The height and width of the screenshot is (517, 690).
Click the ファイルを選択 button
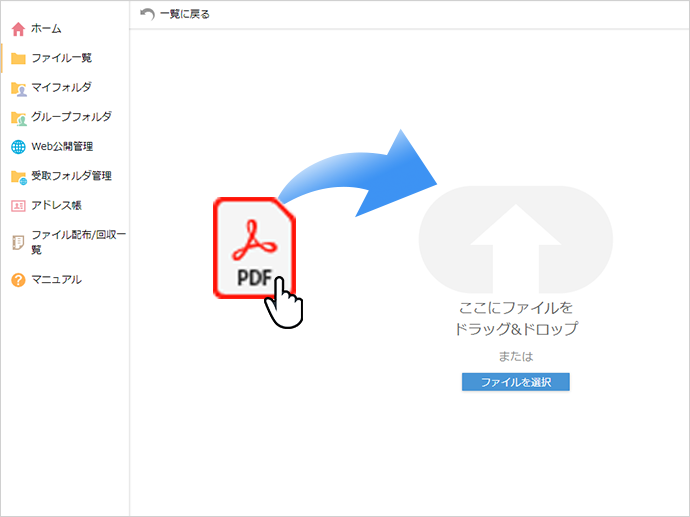click(x=516, y=382)
